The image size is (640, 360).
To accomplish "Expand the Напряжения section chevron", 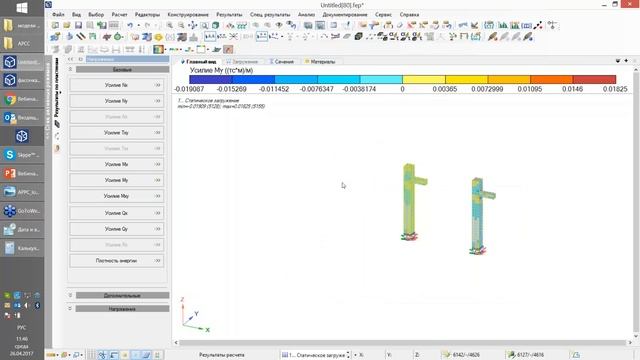I will 70,309.
